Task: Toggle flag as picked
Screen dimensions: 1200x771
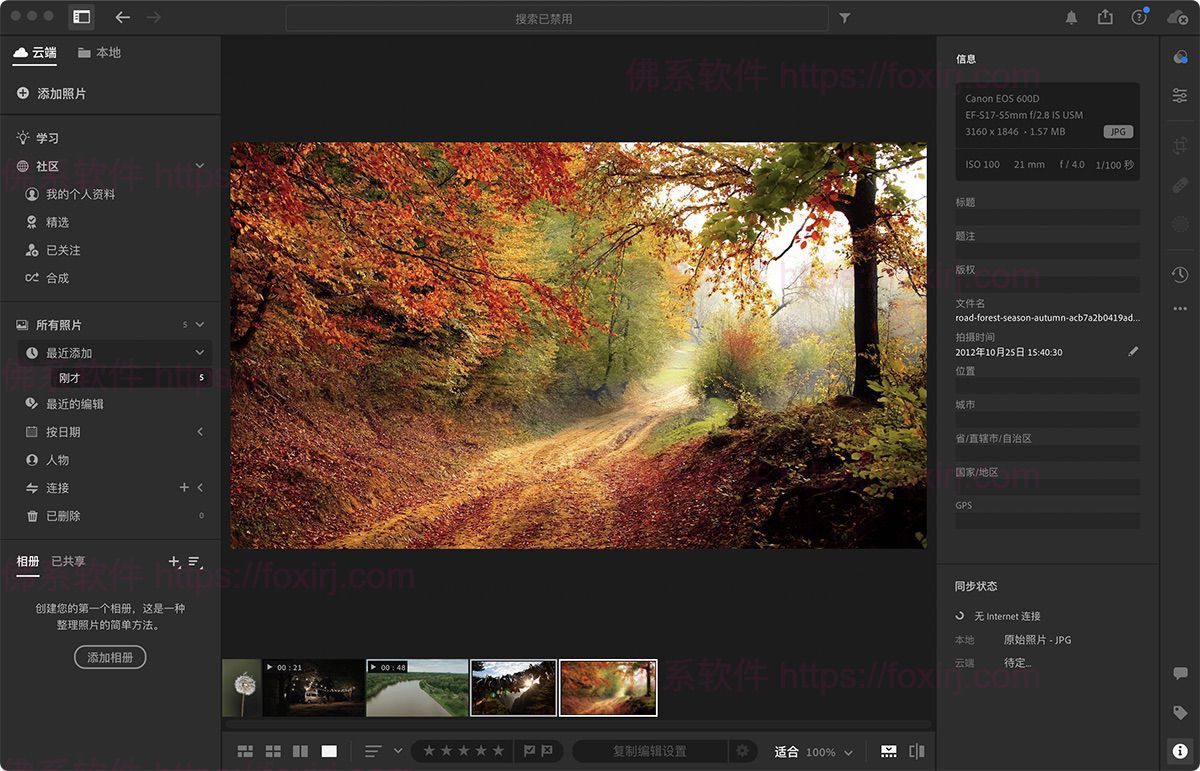Action: pos(530,751)
